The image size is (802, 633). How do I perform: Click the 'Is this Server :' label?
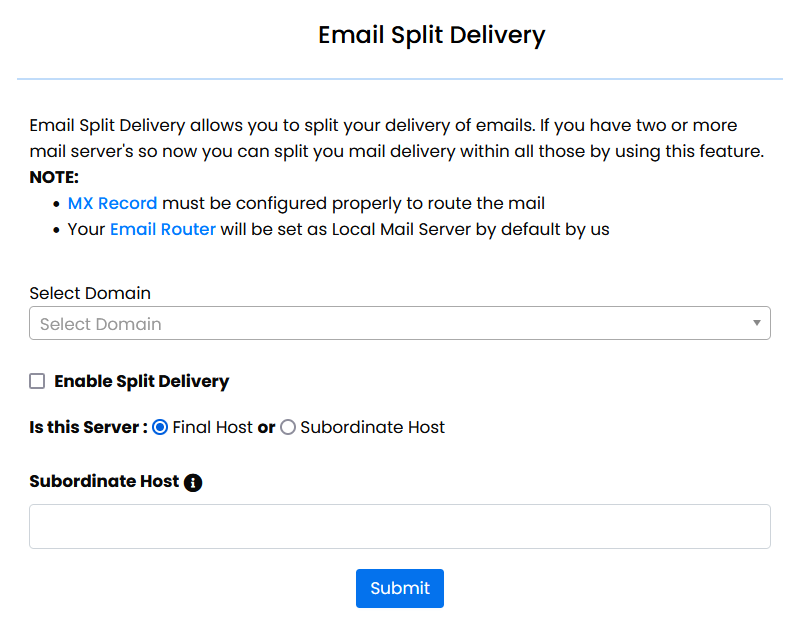(88, 427)
